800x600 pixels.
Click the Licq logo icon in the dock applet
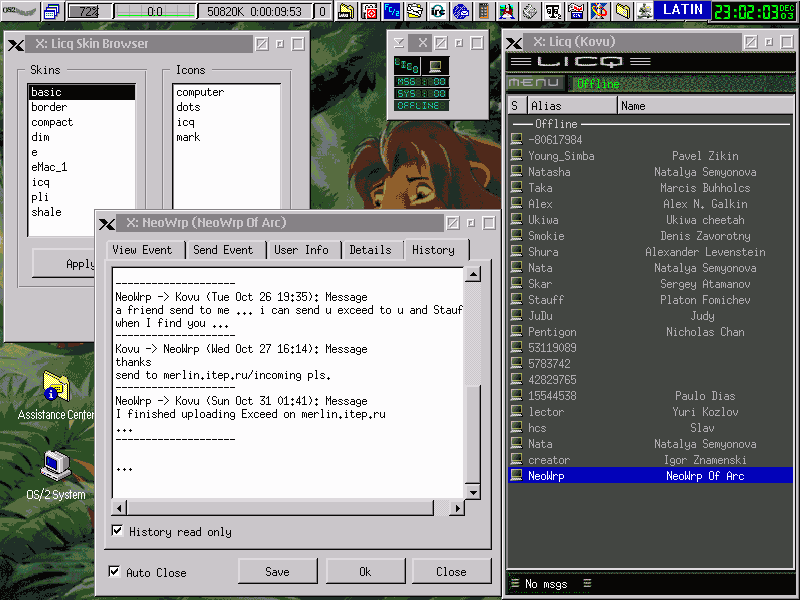pos(407,66)
